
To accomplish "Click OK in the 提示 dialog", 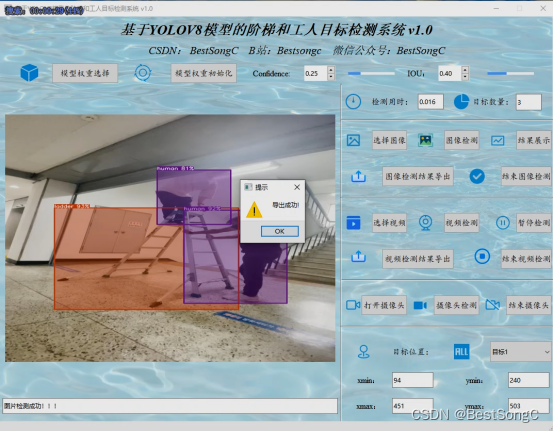I will click(279, 231).
